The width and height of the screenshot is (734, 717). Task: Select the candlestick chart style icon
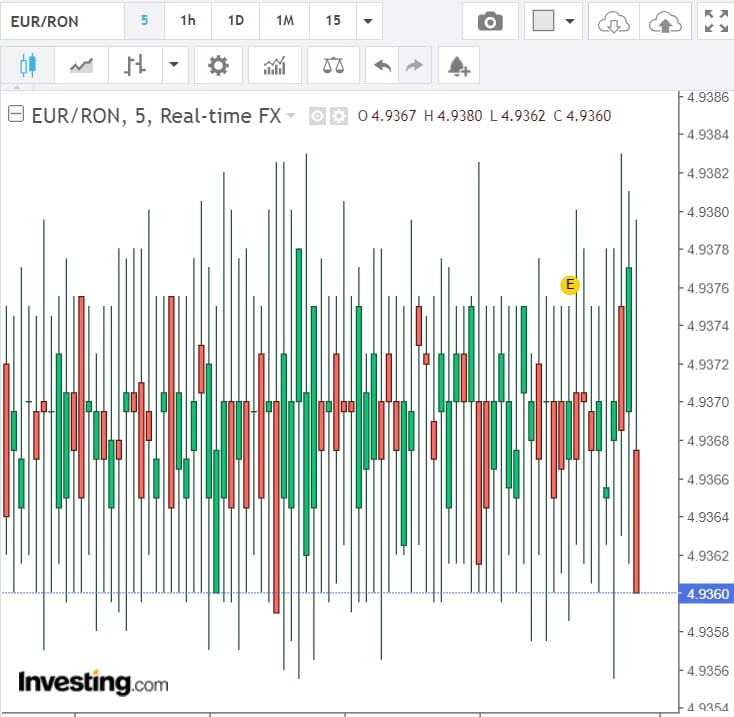click(x=27, y=66)
